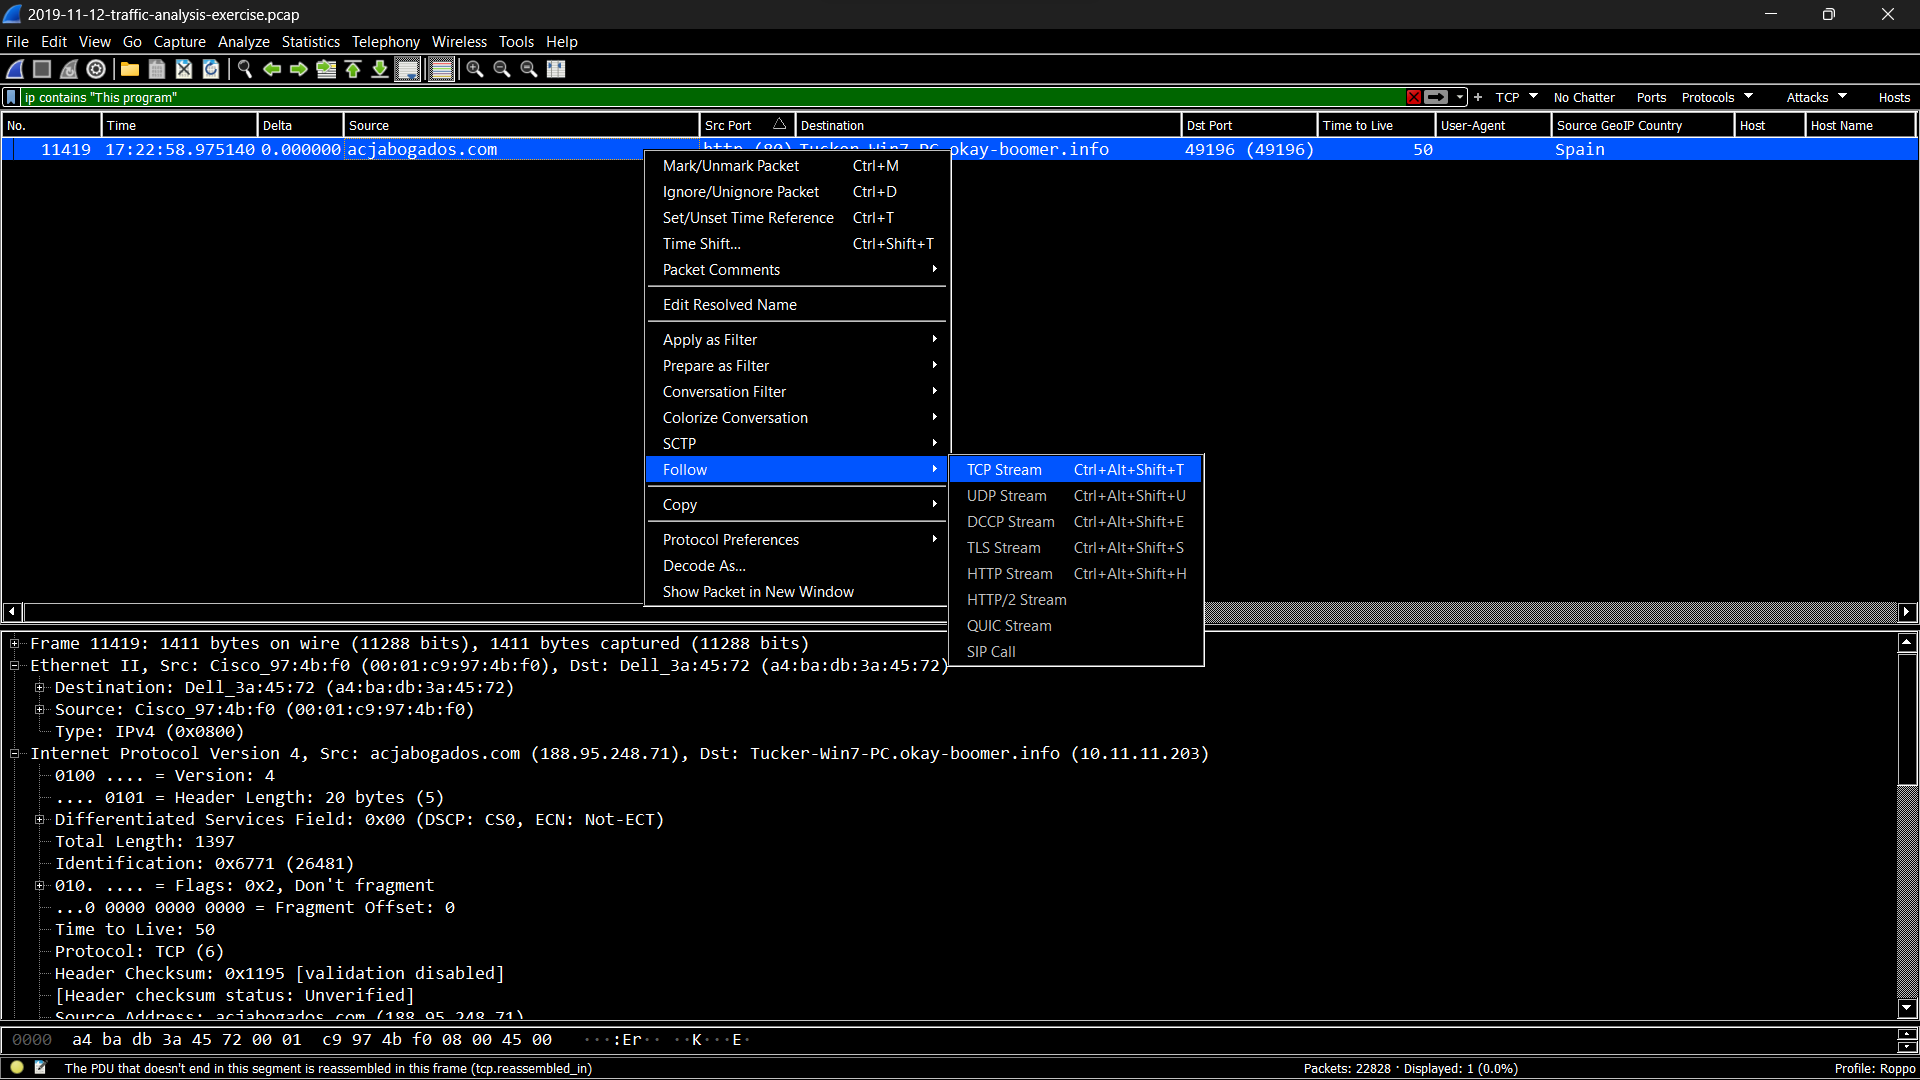
Task: Open capture options gear icon
Action: click(96, 69)
